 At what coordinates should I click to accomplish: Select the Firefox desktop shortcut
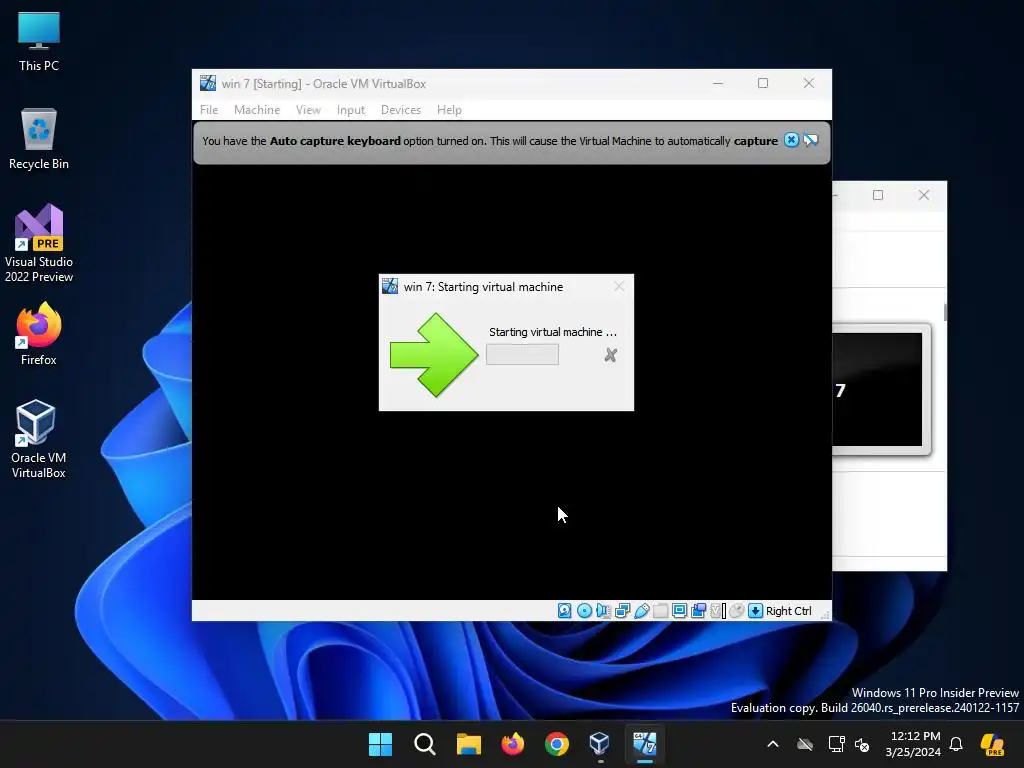coord(39,334)
